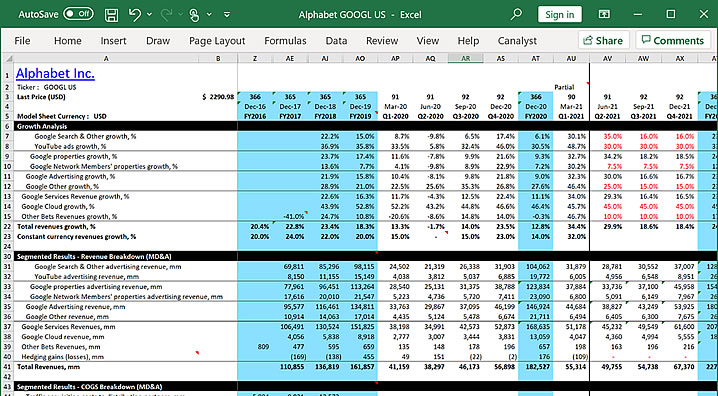Select column AR header
Screen dimensions: 718x396
click(x=465, y=58)
